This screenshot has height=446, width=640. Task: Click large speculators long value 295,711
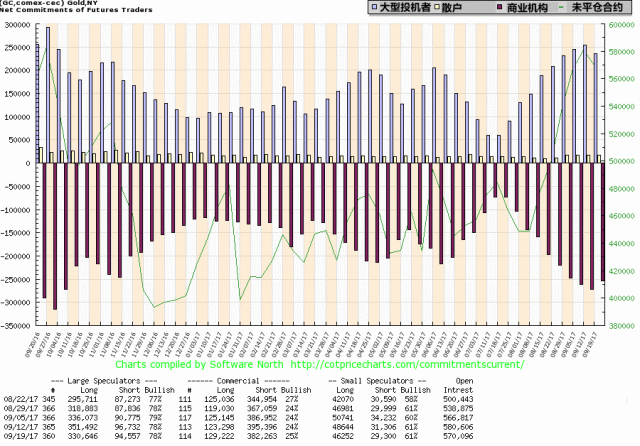pyautogui.click(x=82, y=399)
